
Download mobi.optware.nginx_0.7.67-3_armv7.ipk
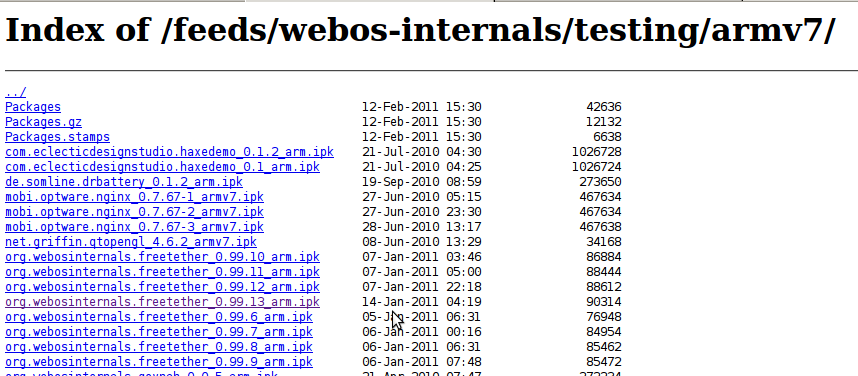(134, 227)
